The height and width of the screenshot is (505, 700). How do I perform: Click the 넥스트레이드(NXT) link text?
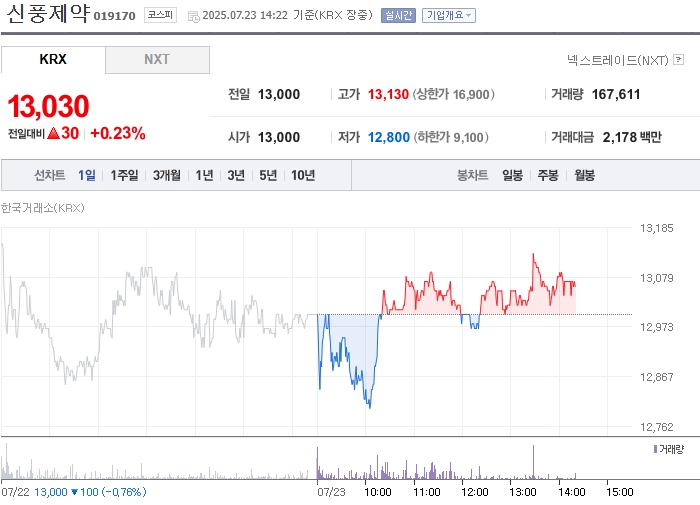pyautogui.click(x=618, y=60)
